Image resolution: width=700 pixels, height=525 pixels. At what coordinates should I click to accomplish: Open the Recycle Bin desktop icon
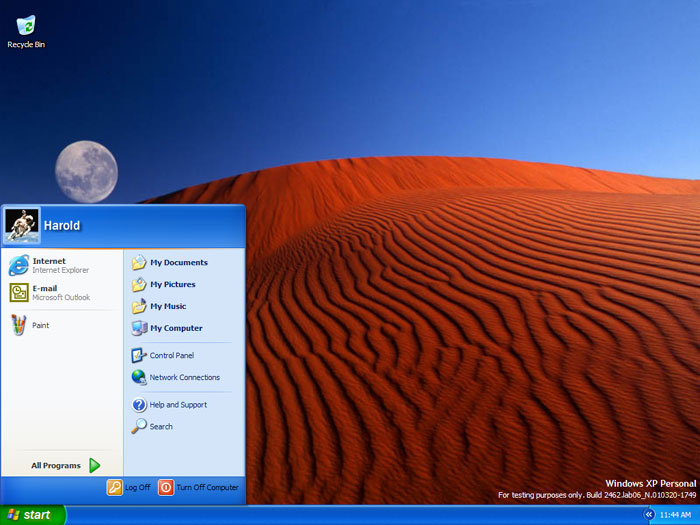(x=26, y=25)
